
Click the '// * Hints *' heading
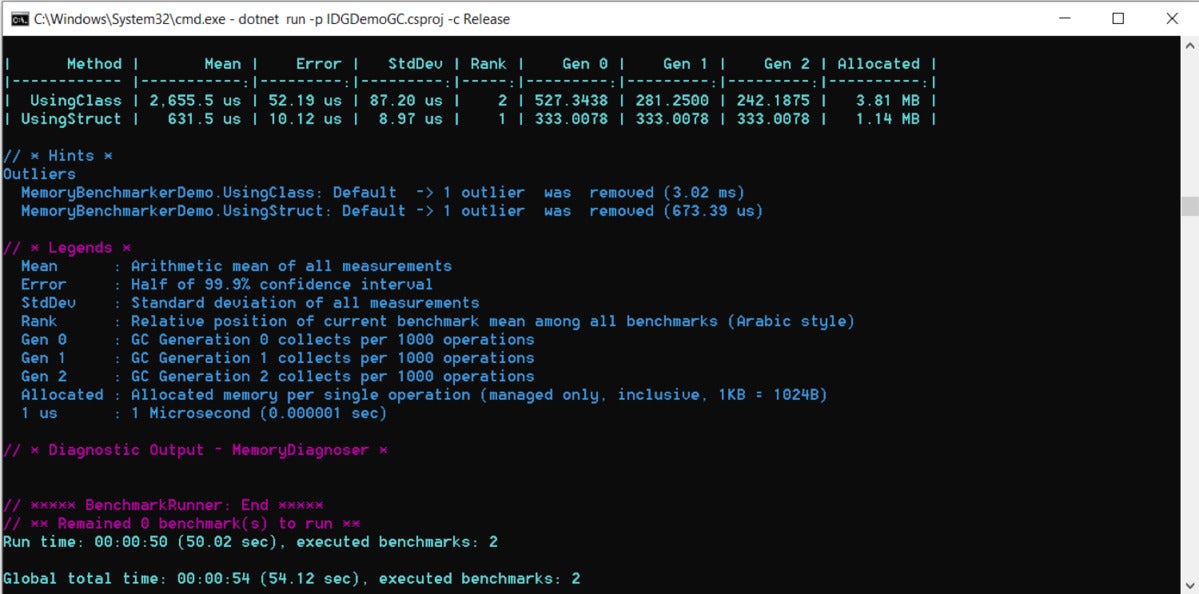tap(57, 156)
